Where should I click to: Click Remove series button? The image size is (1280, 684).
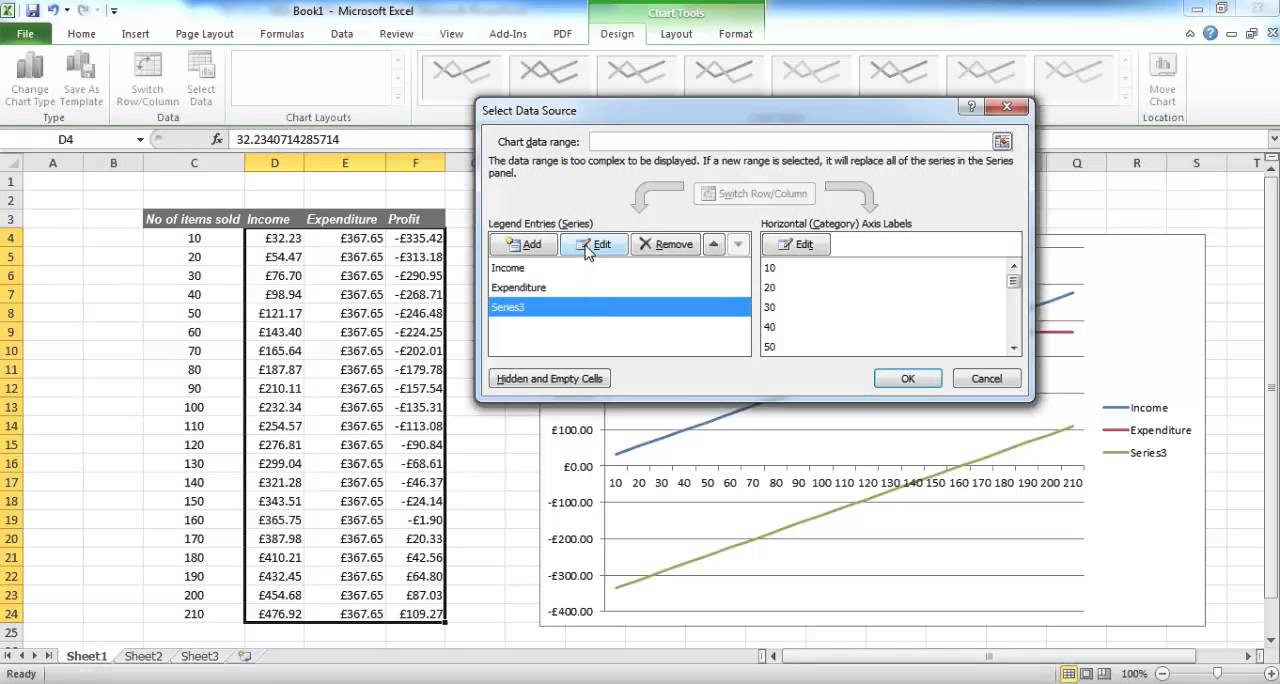pyautogui.click(x=665, y=244)
